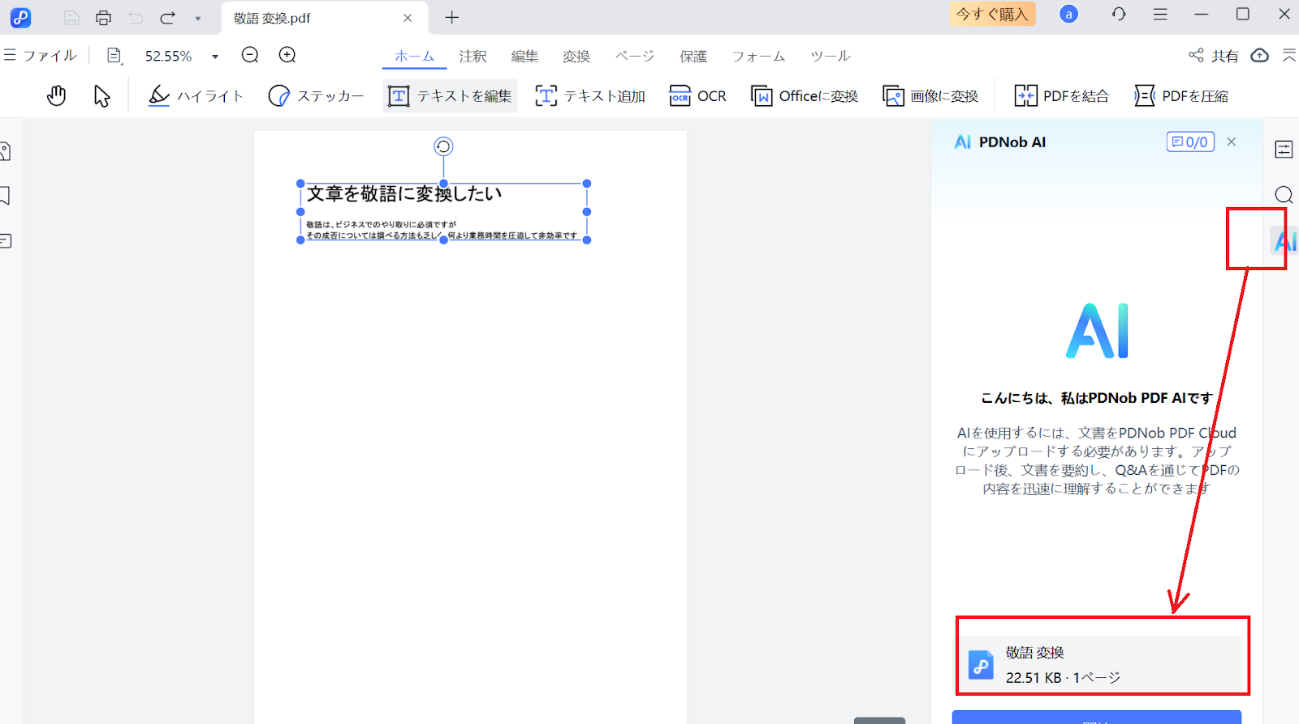Switch to the 変換 ribbon tab

coord(576,56)
